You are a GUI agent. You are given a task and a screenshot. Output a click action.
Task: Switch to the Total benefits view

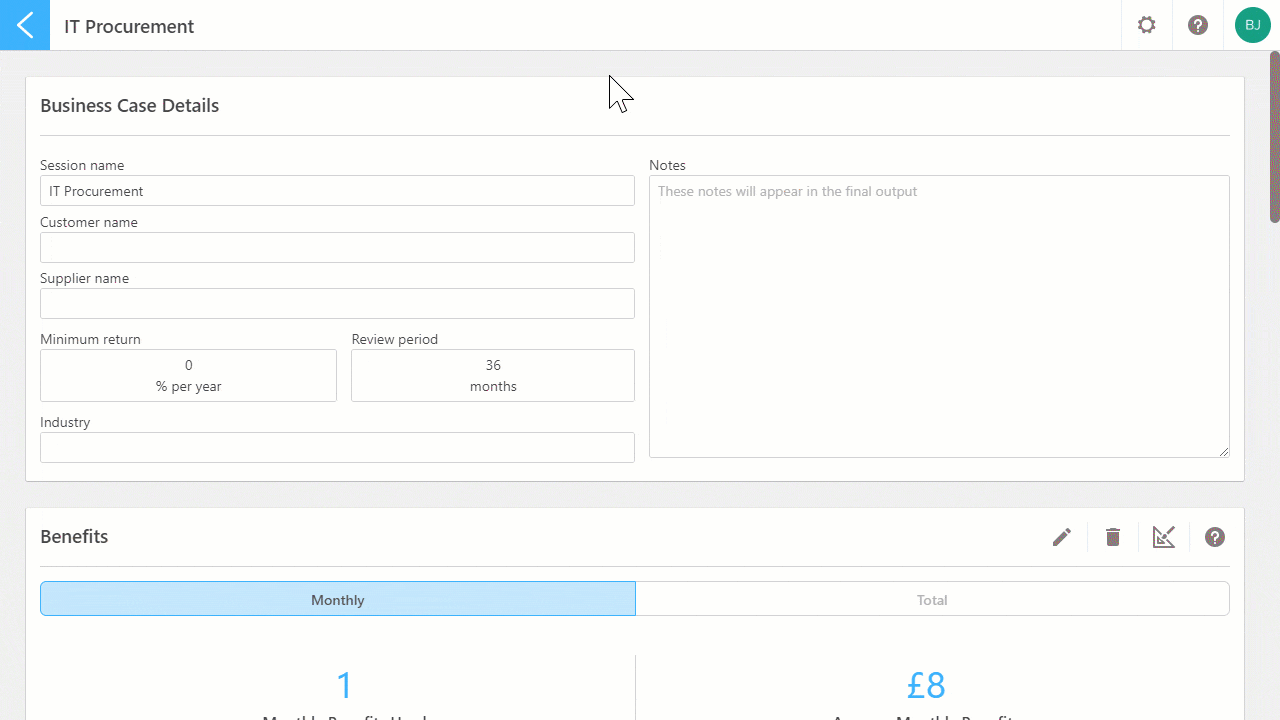tap(932, 599)
